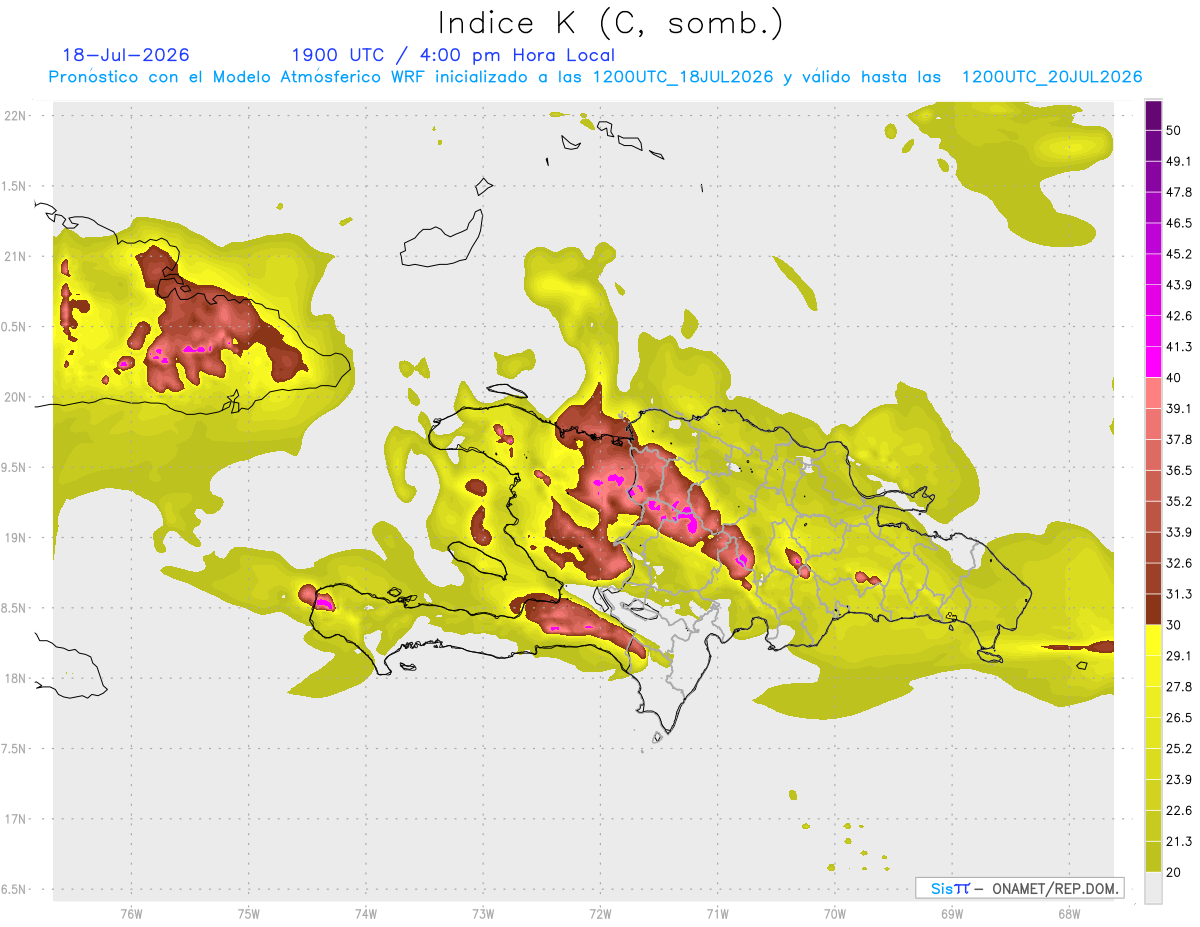
Task: Click the legend value "46.5"
Action: coord(1179,223)
